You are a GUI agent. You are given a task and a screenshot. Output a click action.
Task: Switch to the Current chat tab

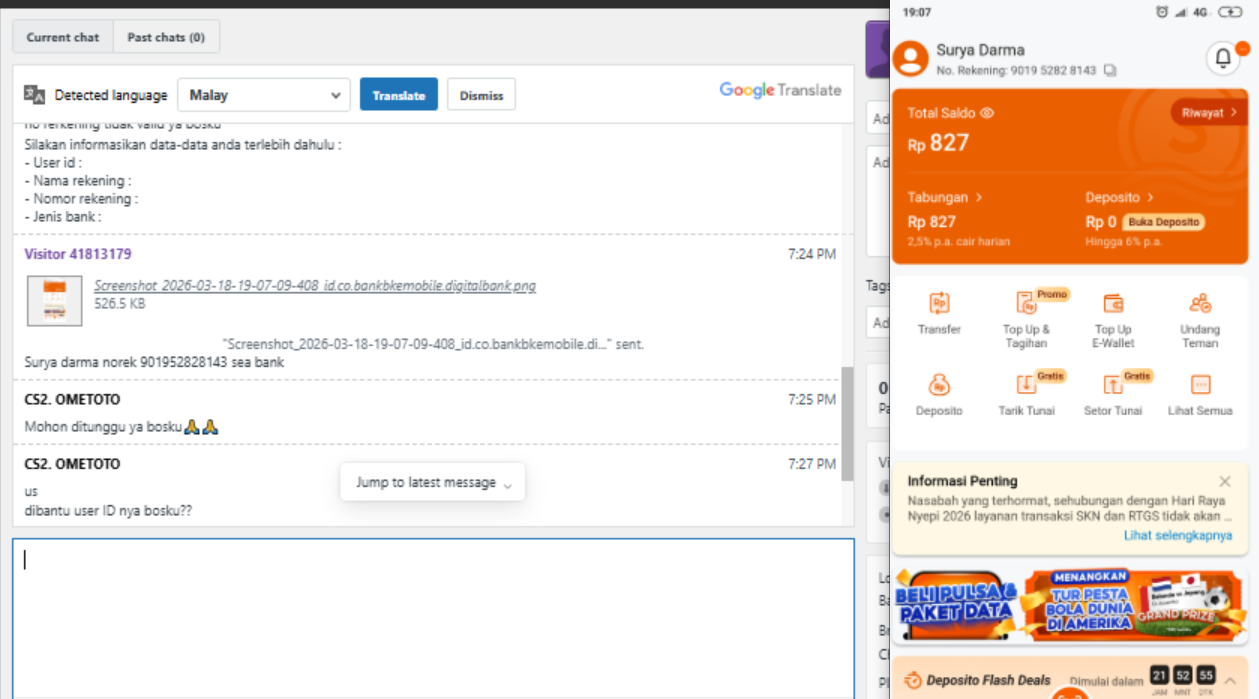(63, 37)
